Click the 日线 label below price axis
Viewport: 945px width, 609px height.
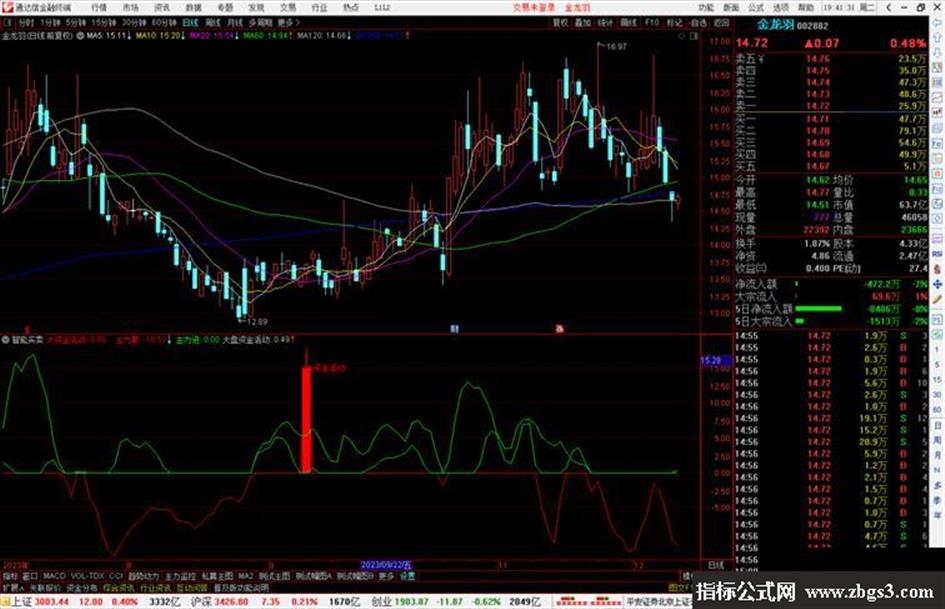(715, 565)
